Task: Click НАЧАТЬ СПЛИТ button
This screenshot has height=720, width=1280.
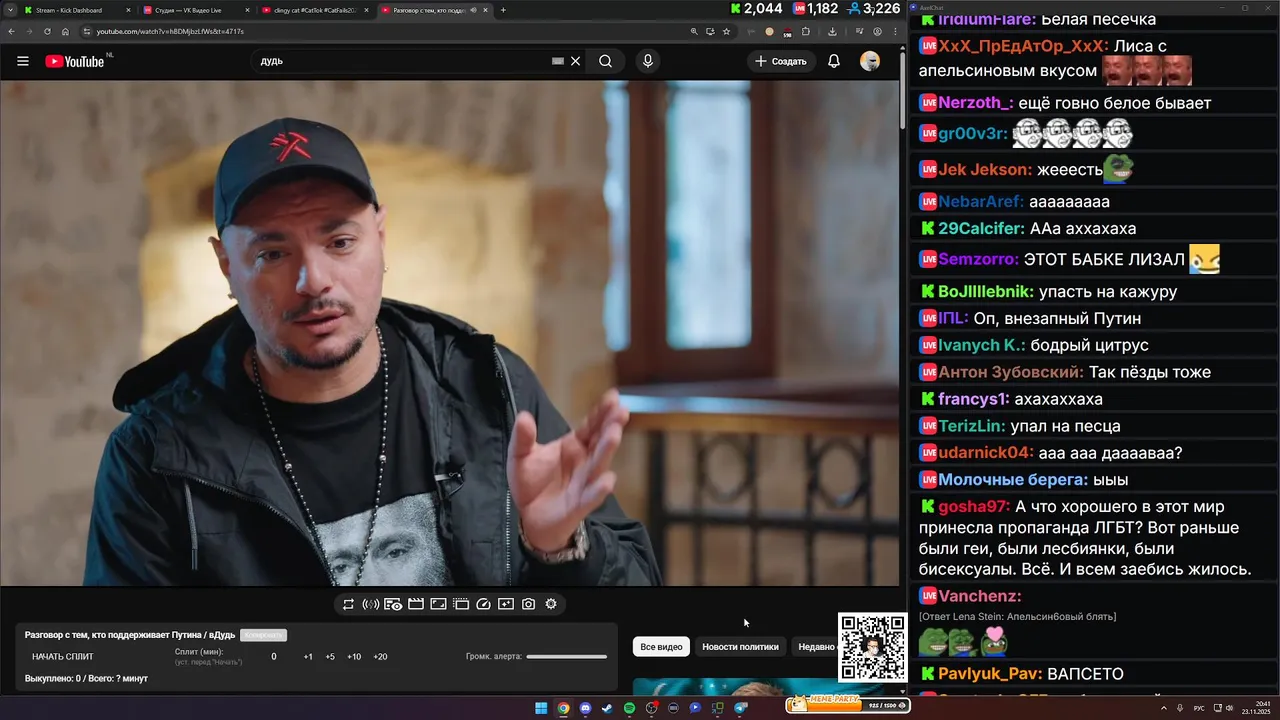Action: tap(63, 657)
